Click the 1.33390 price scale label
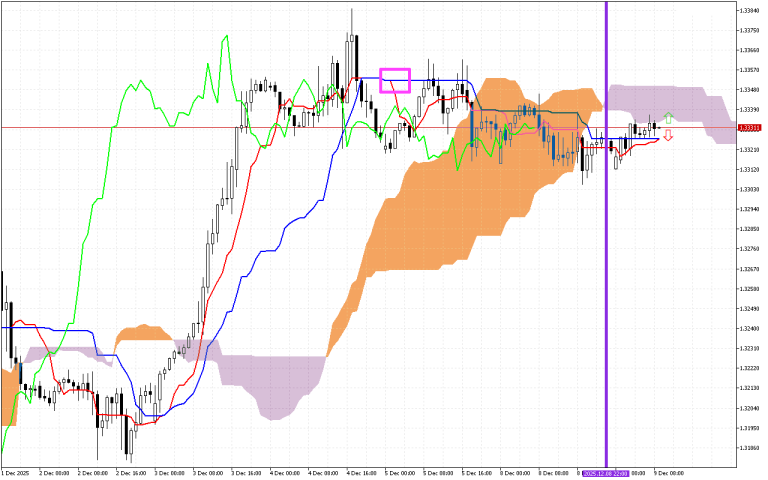Screen dimensions: 768x480 [749, 110]
